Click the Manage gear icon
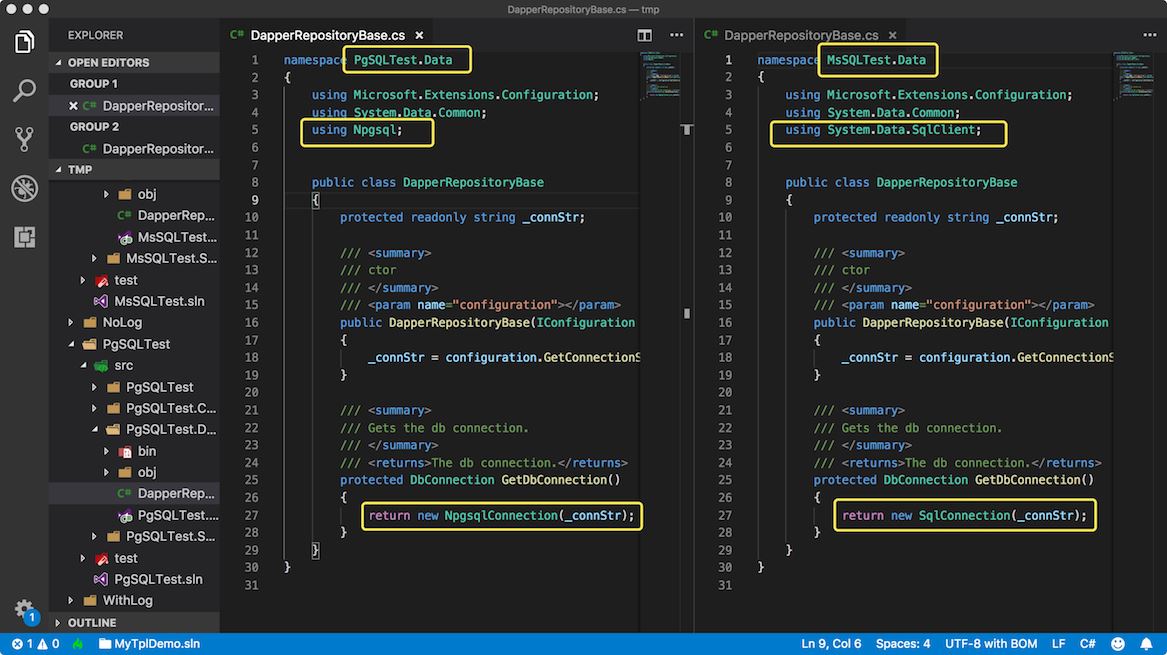The width and height of the screenshot is (1167, 655). (24, 609)
